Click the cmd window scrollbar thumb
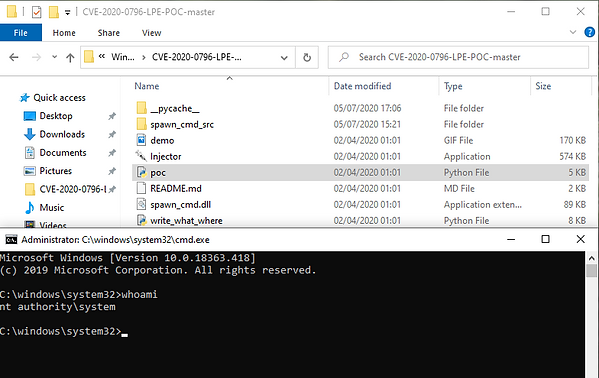The height and width of the screenshot is (378, 599). 592,271
